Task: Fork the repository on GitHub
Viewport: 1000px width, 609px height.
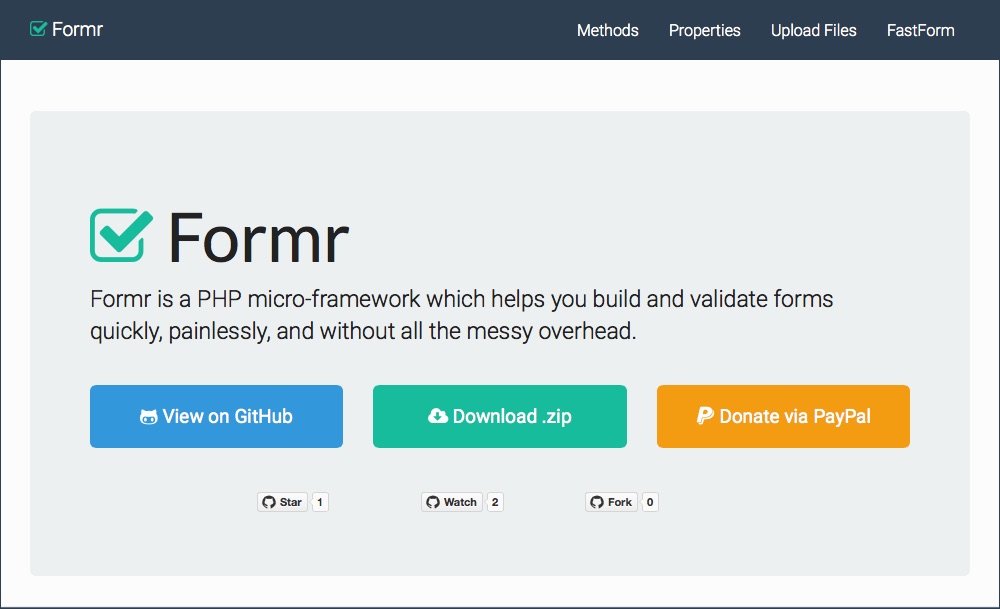Action: point(611,502)
